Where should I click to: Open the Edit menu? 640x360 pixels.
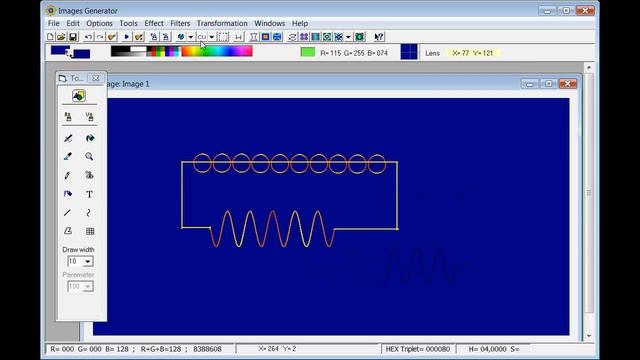(73, 23)
